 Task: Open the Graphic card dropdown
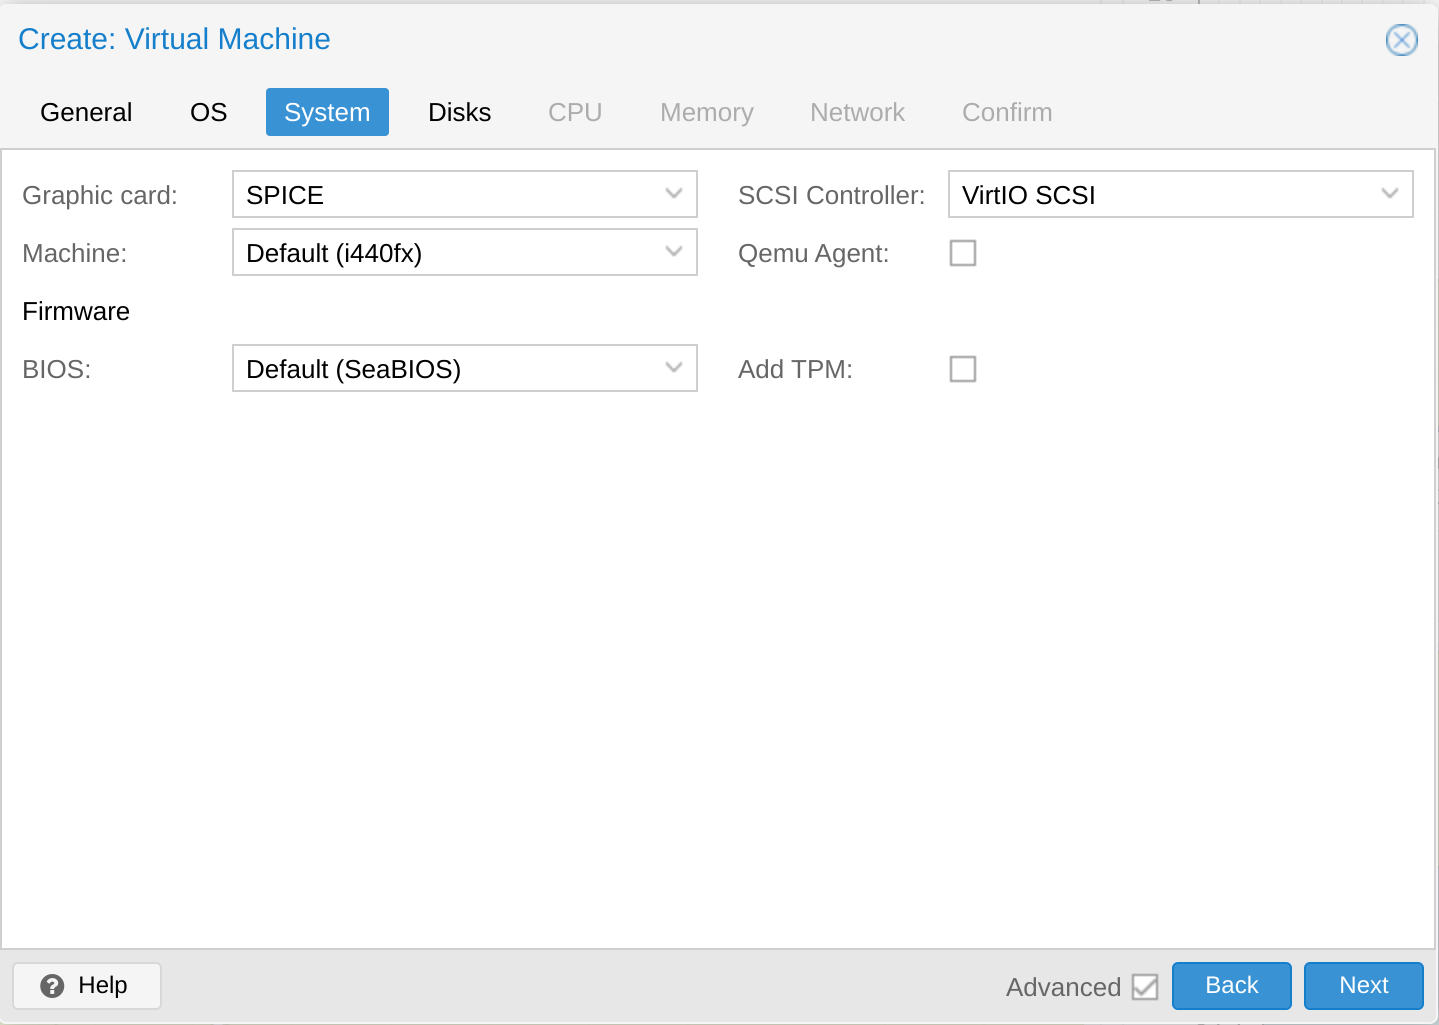tap(673, 194)
